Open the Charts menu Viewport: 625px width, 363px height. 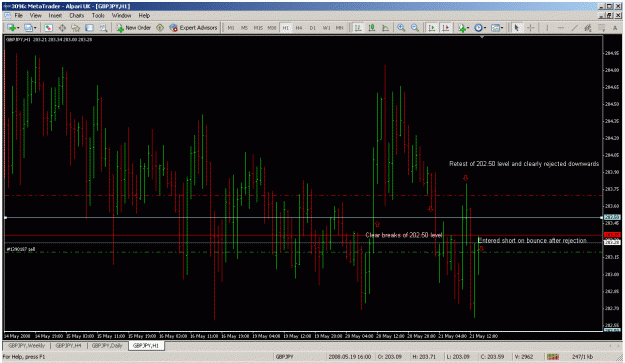77,16
